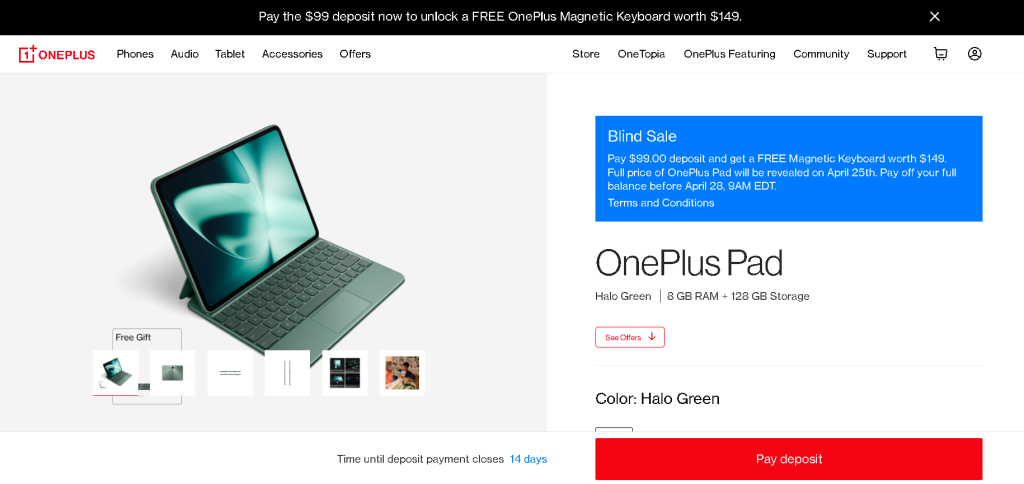The height and width of the screenshot is (484, 1024).
Task: Open Terms and Conditions link
Action: [661, 203]
